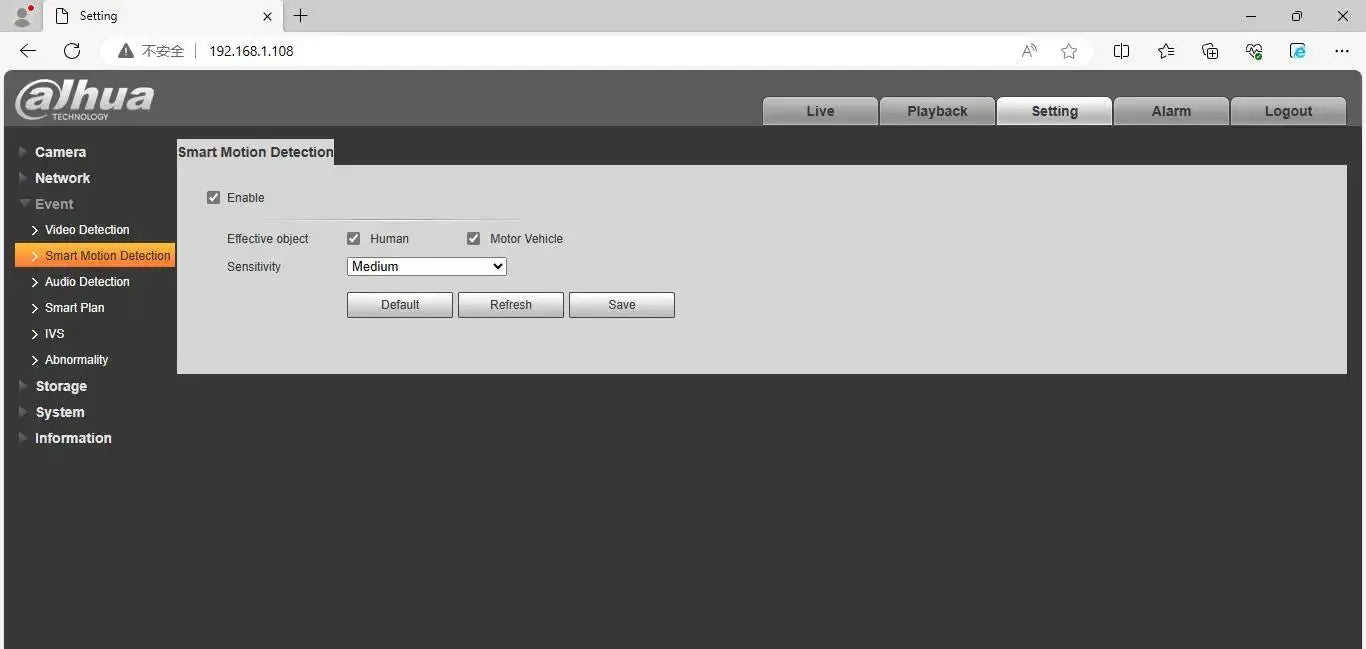Image resolution: width=1366 pixels, height=649 pixels.
Task: Open the Sensitivity dropdown
Action: [x=427, y=267]
